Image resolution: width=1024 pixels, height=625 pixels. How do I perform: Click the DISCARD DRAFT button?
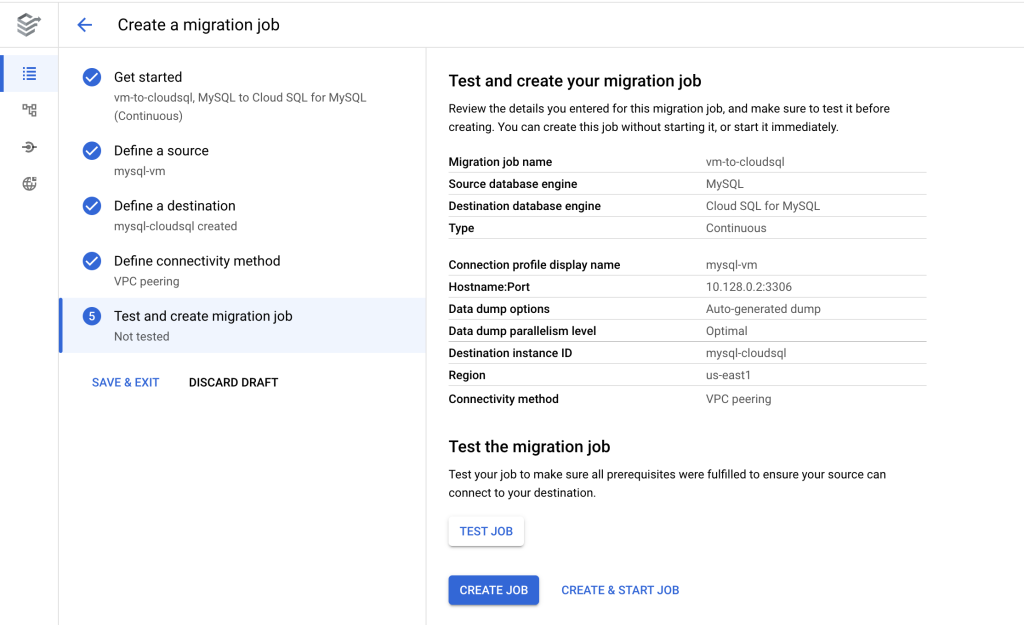click(x=233, y=382)
